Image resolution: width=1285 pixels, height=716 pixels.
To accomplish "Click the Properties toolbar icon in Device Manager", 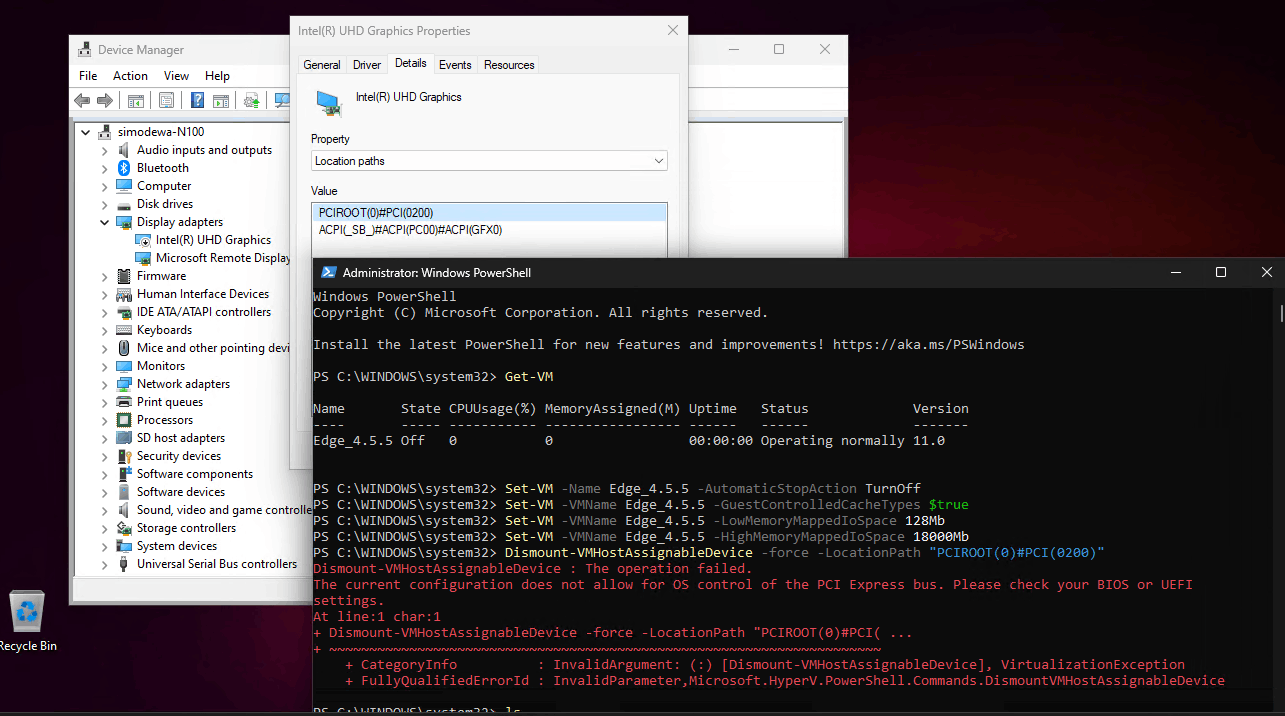I will pyautogui.click(x=166, y=101).
